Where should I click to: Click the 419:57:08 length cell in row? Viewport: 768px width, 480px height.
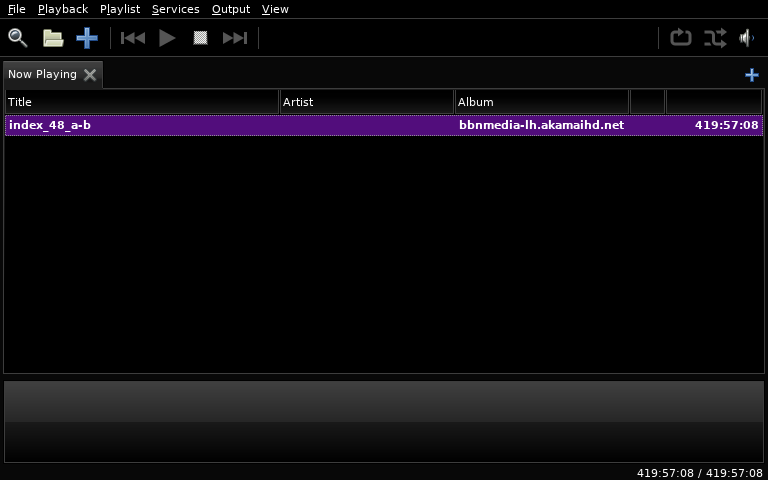(726, 125)
